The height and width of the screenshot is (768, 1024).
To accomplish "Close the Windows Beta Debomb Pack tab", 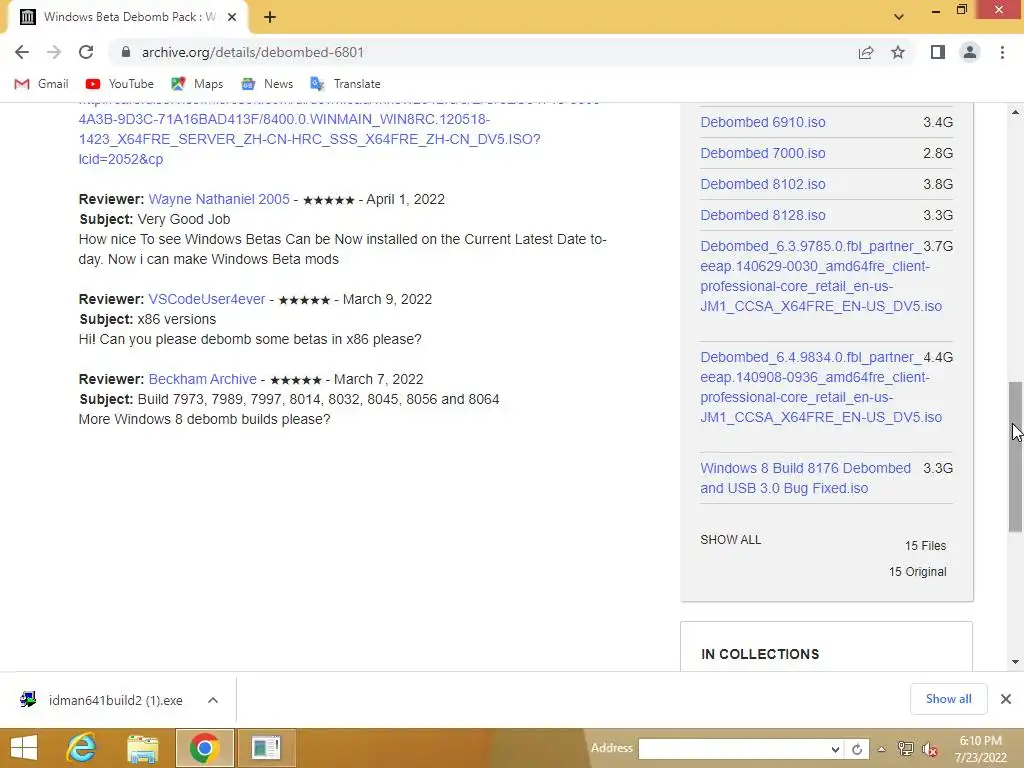I will tap(232, 17).
